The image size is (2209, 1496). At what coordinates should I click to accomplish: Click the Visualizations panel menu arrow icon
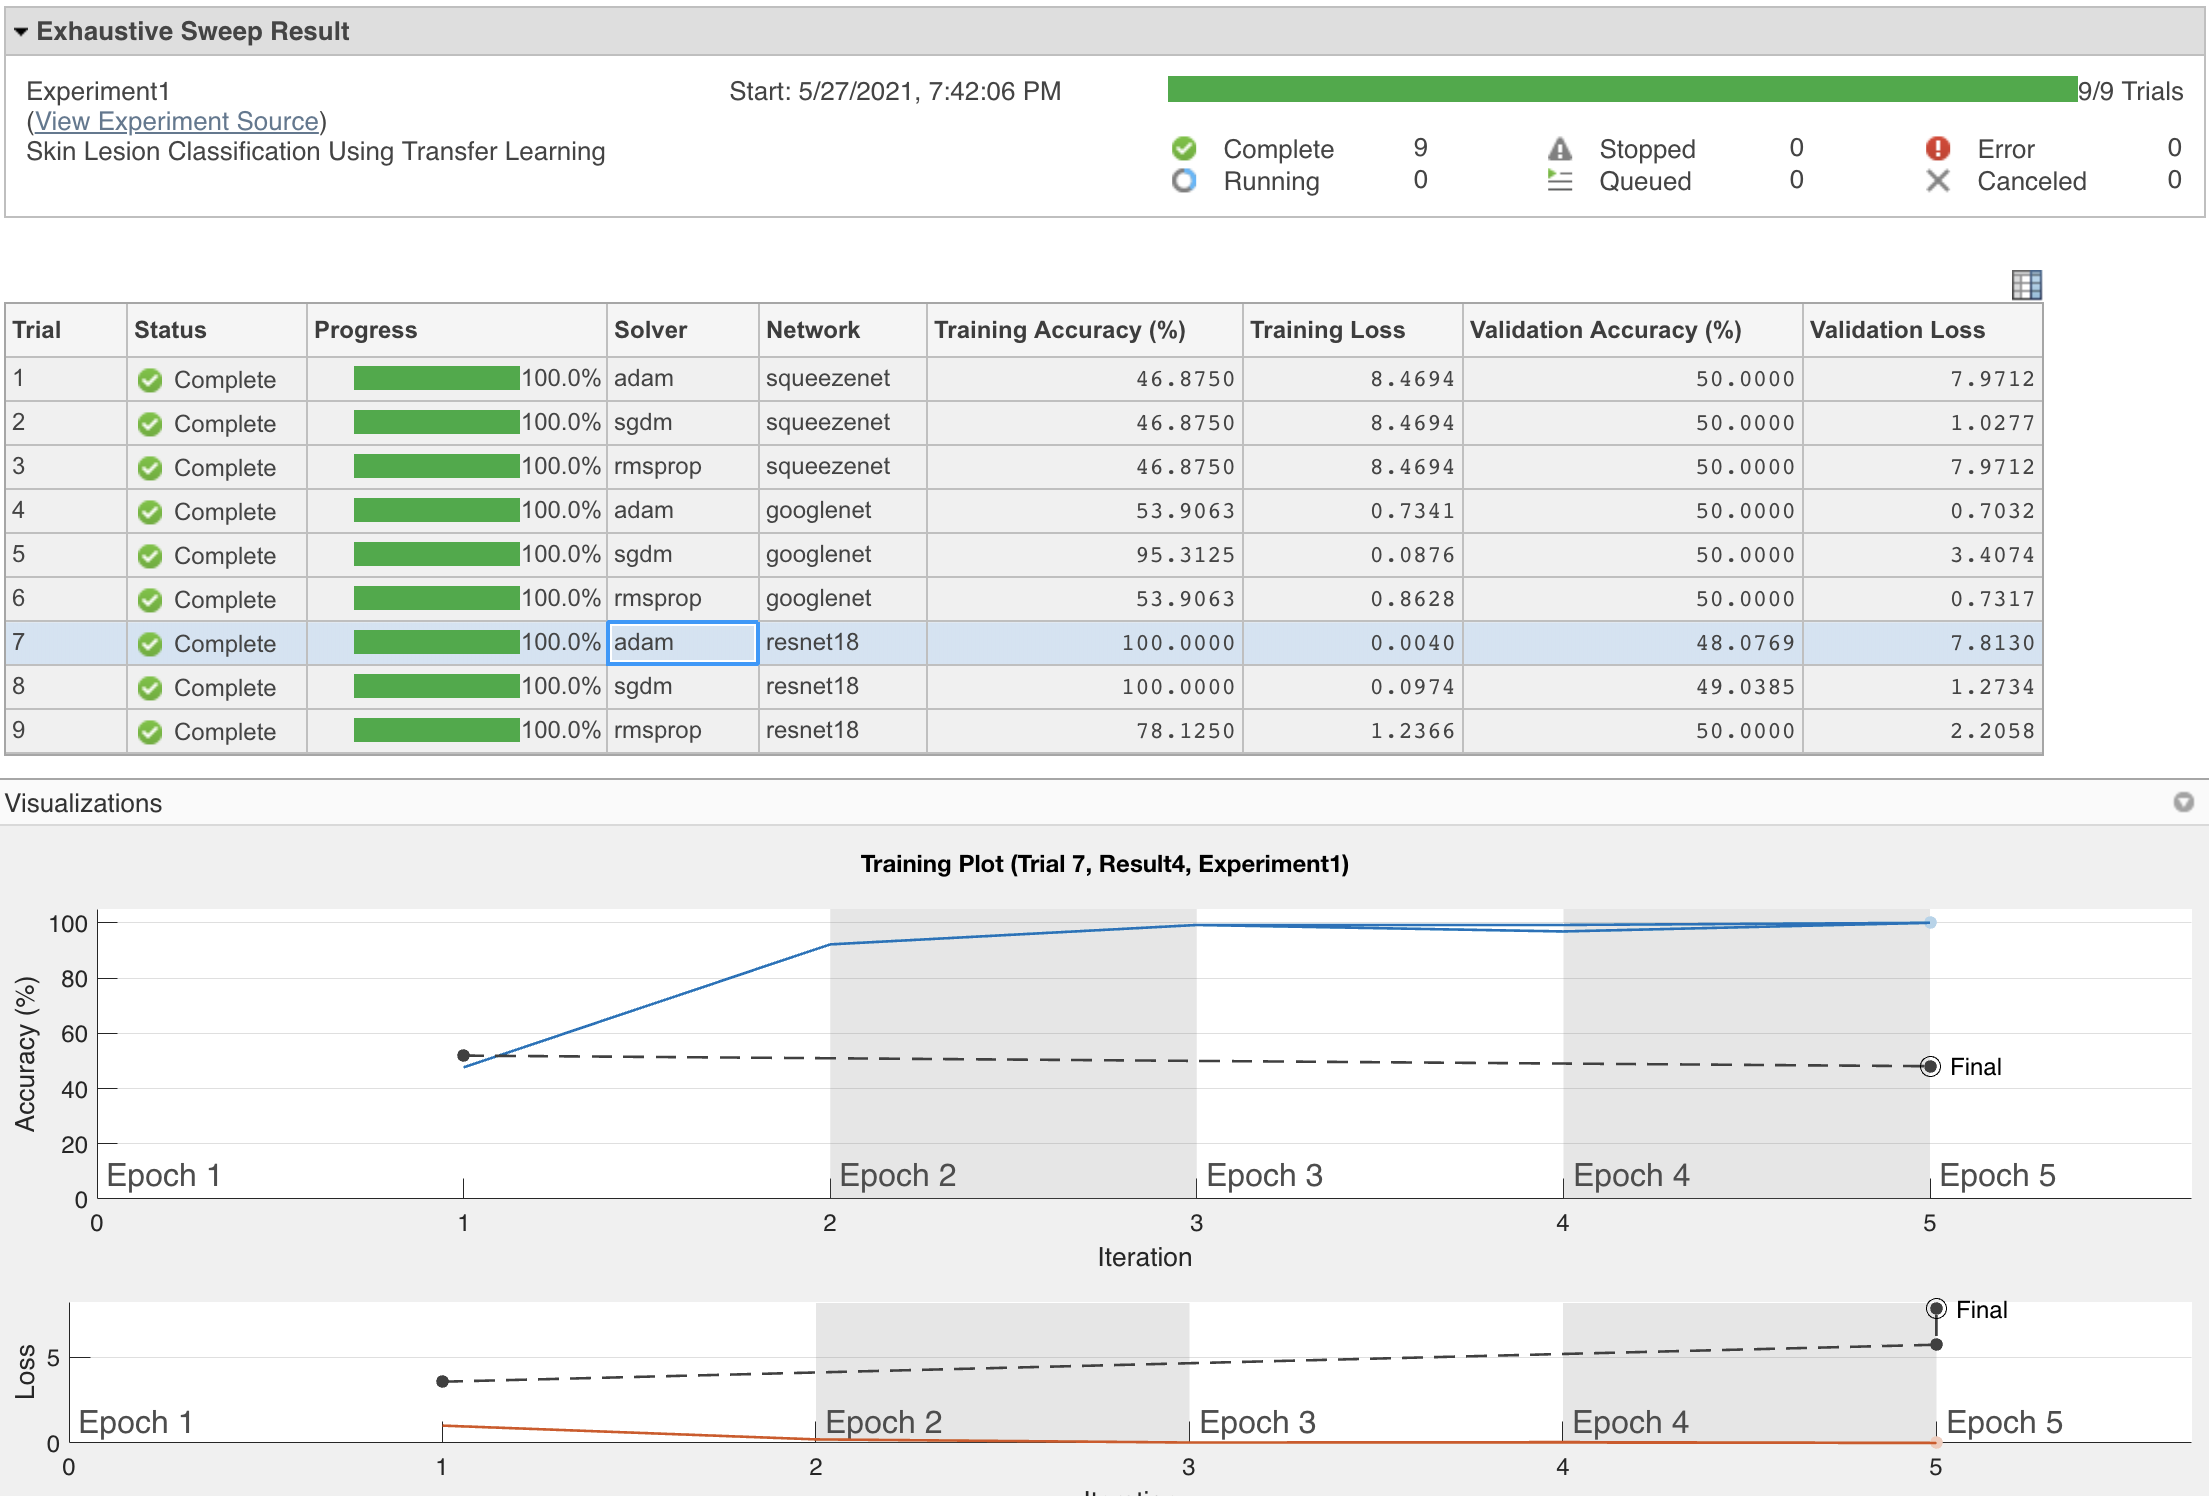click(2184, 802)
